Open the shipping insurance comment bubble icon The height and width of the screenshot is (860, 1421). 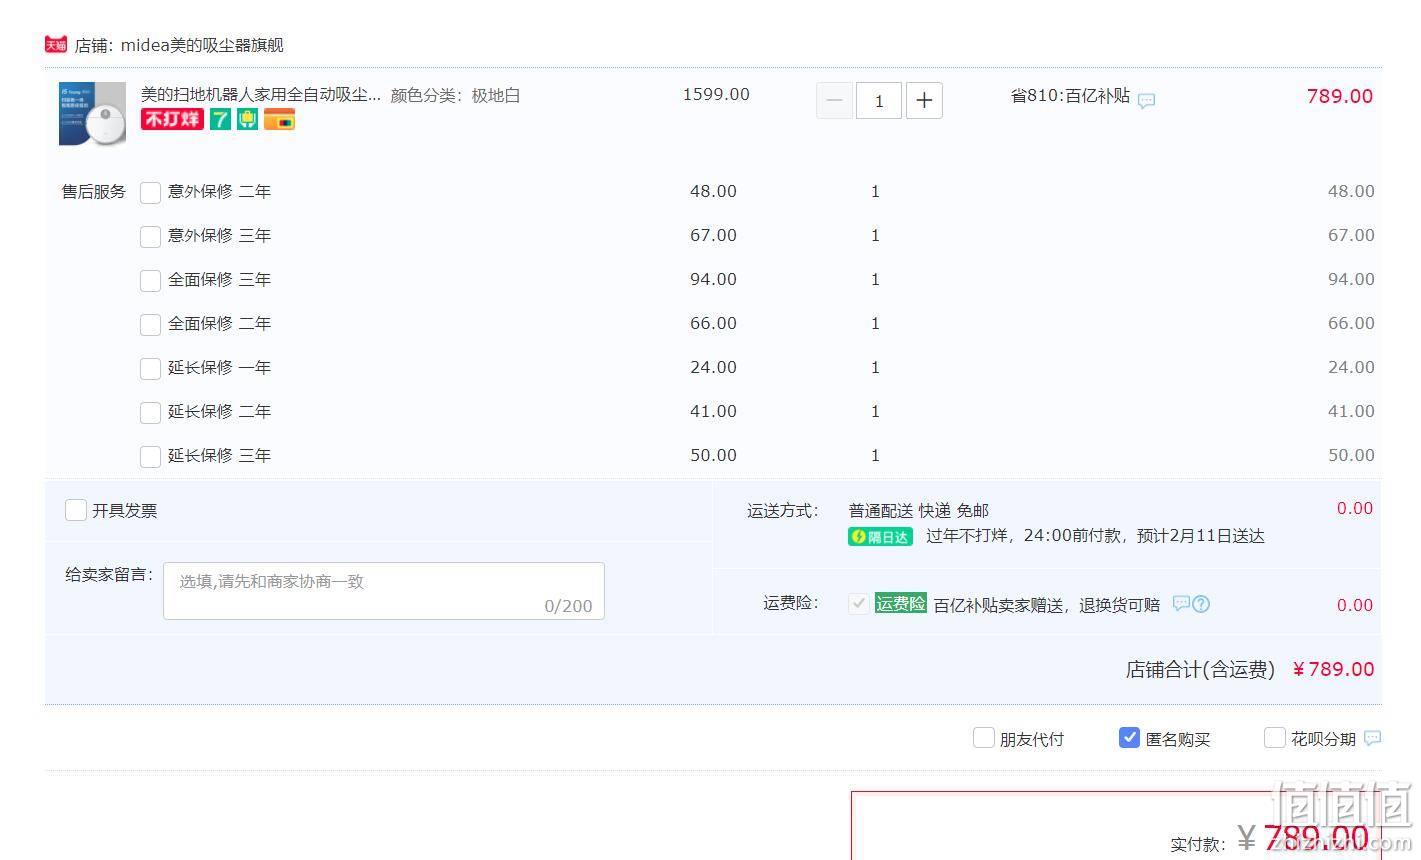(x=1181, y=603)
